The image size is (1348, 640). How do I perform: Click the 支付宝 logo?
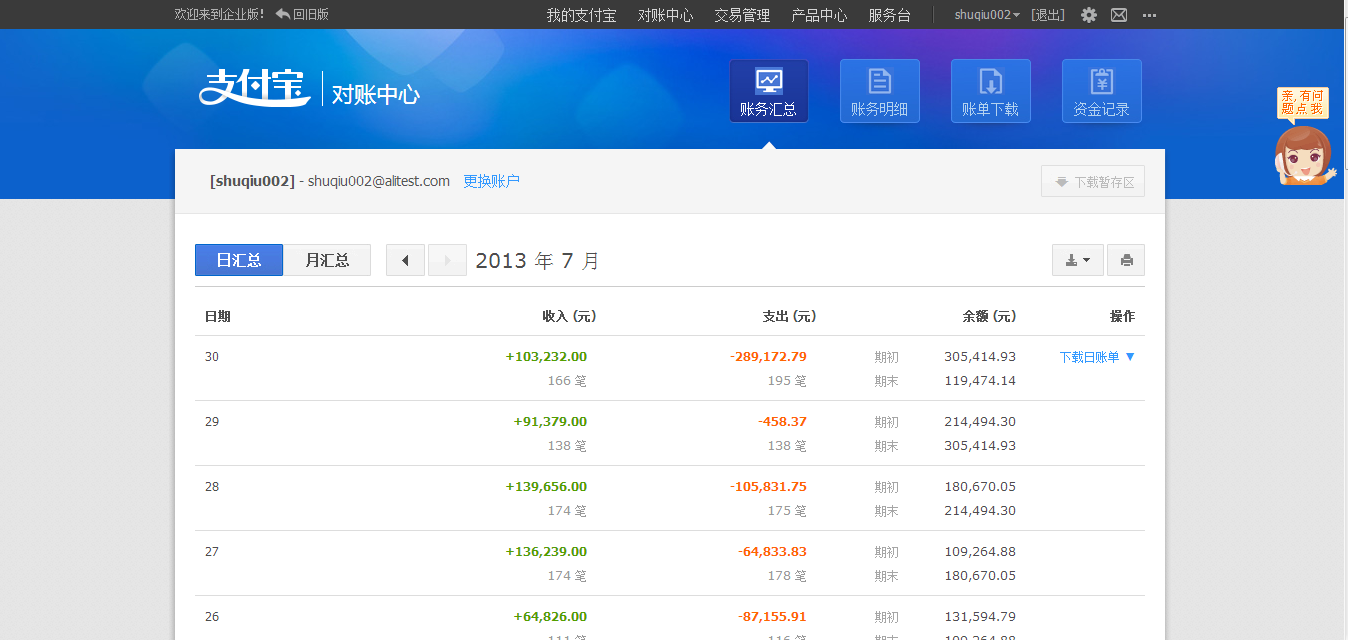tap(254, 88)
